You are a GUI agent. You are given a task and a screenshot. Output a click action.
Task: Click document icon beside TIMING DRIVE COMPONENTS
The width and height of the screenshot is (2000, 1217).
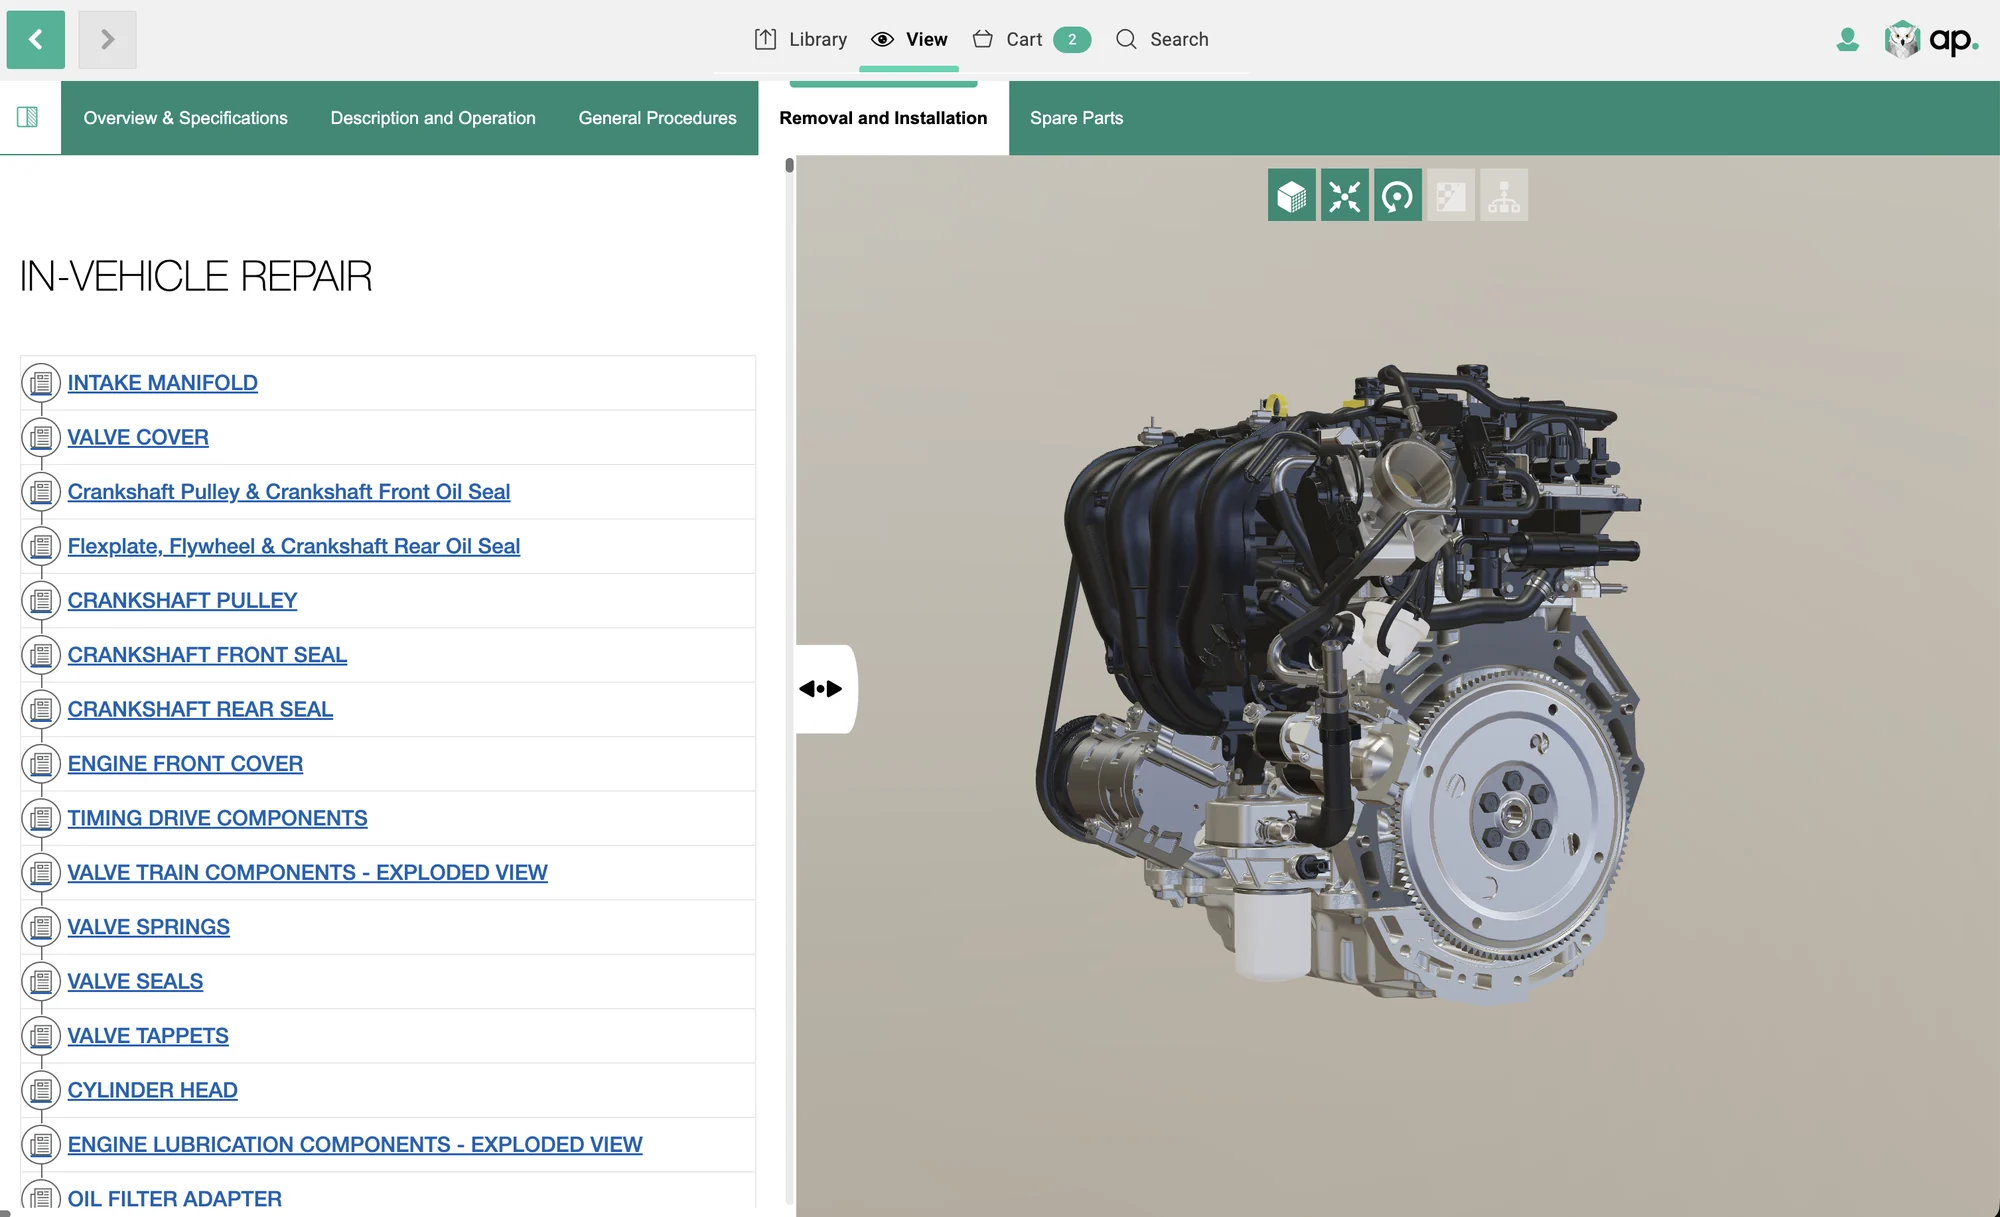41,818
